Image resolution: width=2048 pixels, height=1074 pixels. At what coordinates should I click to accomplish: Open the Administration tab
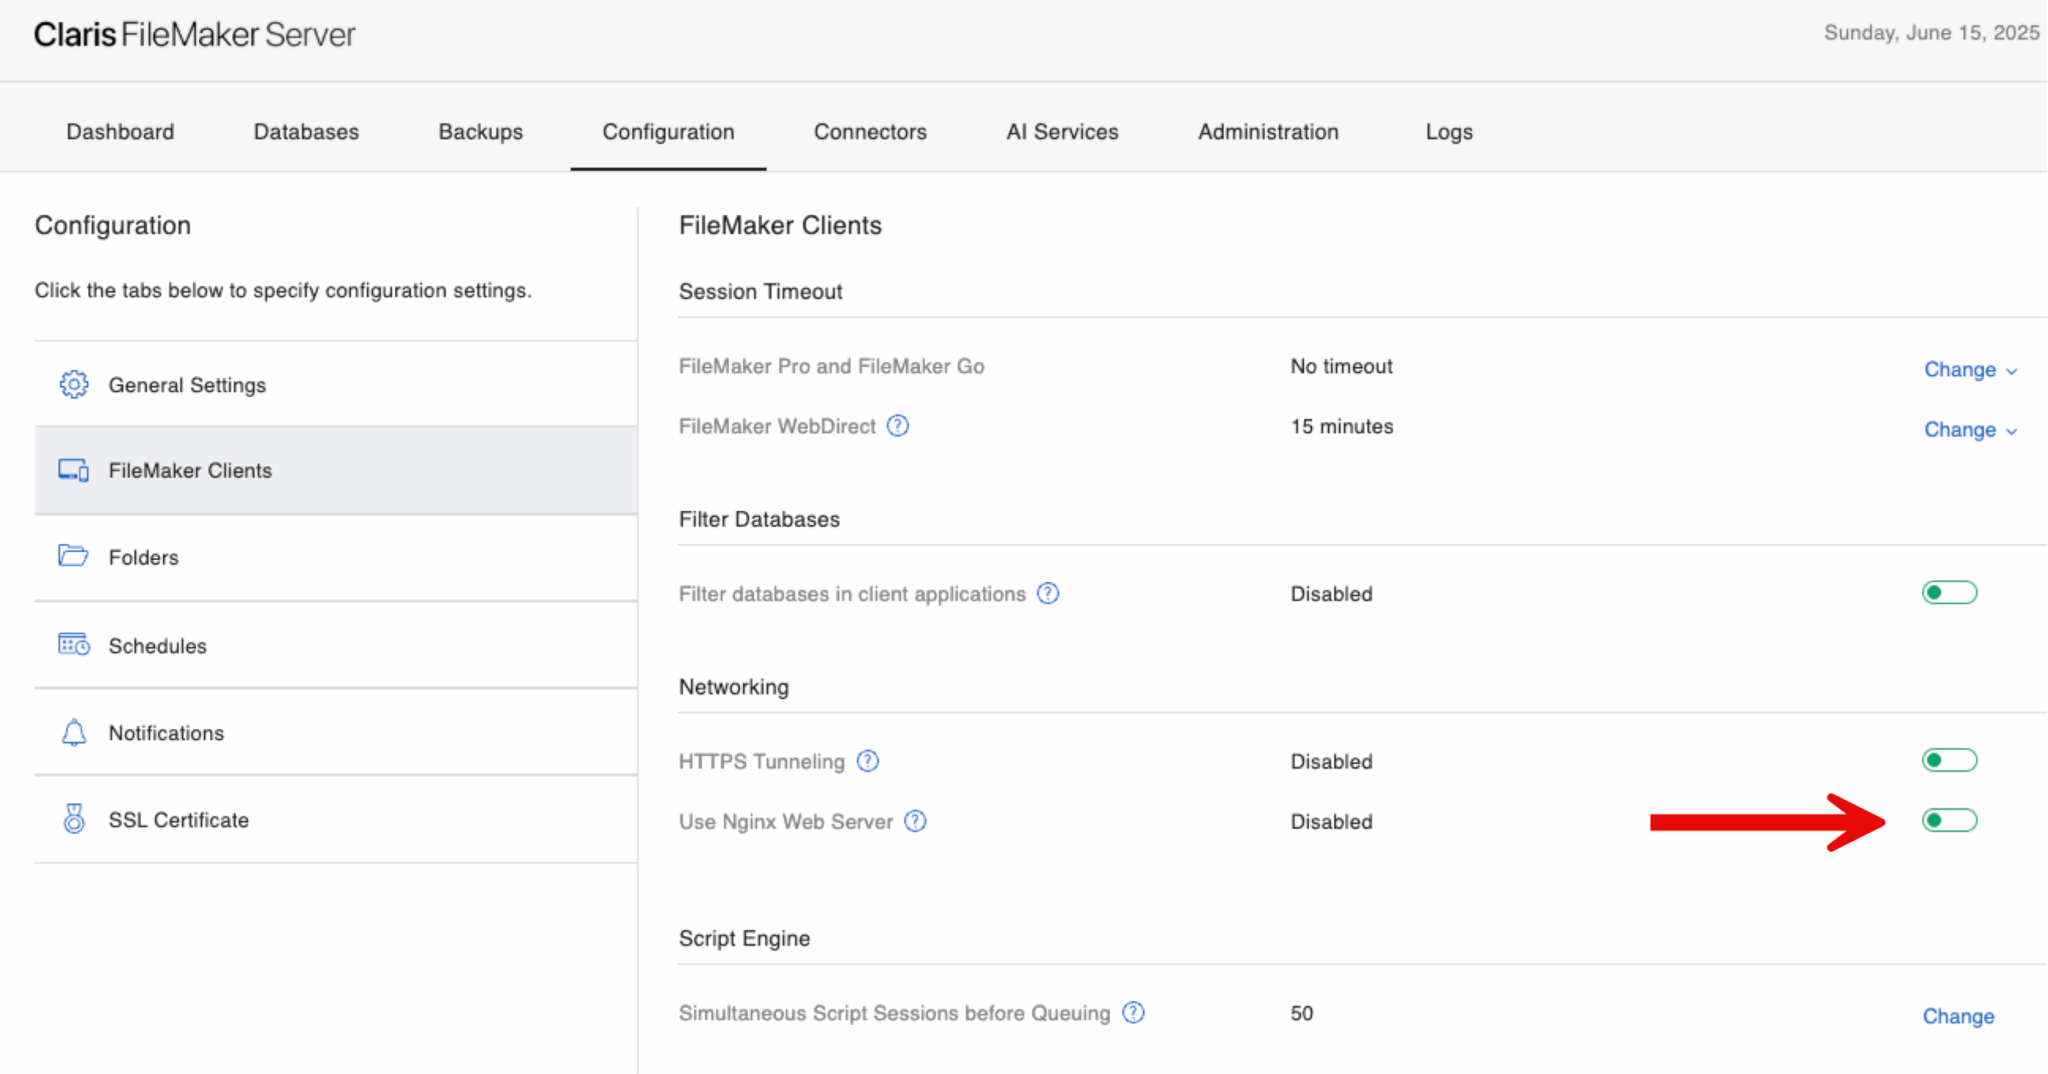pyautogui.click(x=1268, y=131)
